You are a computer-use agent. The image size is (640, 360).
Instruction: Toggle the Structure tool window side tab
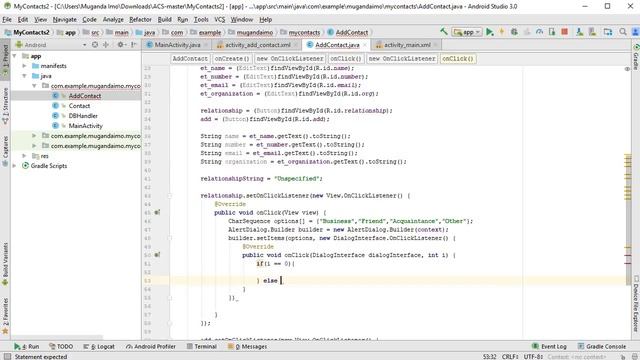click(x=5, y=107)
